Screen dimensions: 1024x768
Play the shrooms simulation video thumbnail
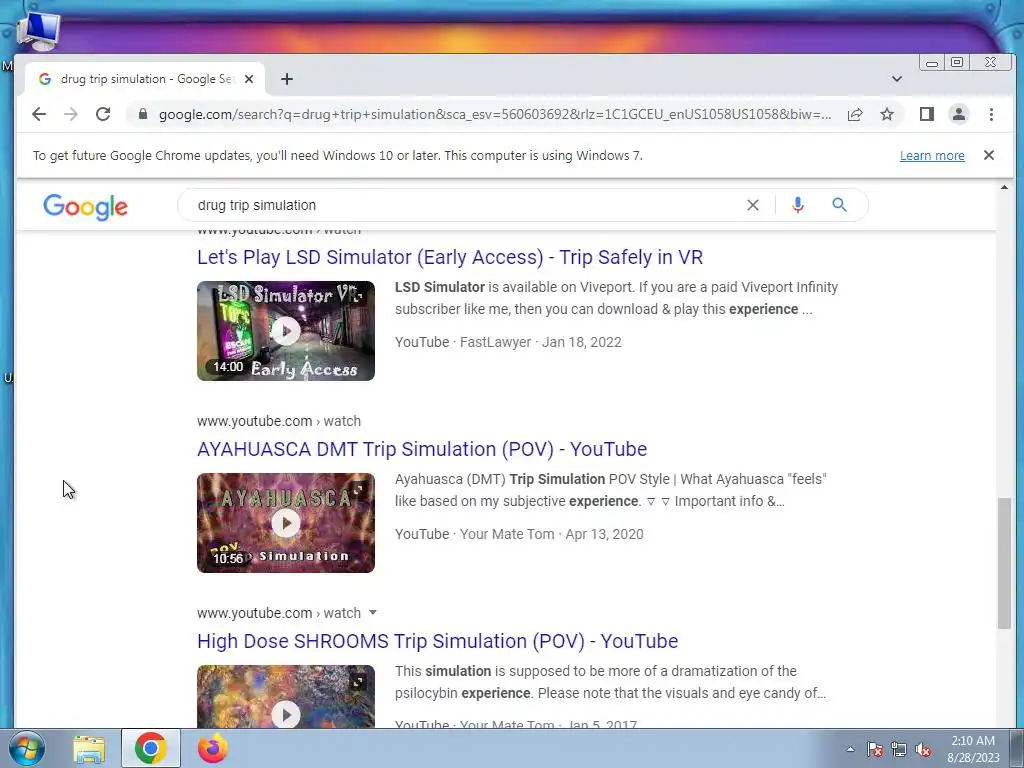(286, 696)
